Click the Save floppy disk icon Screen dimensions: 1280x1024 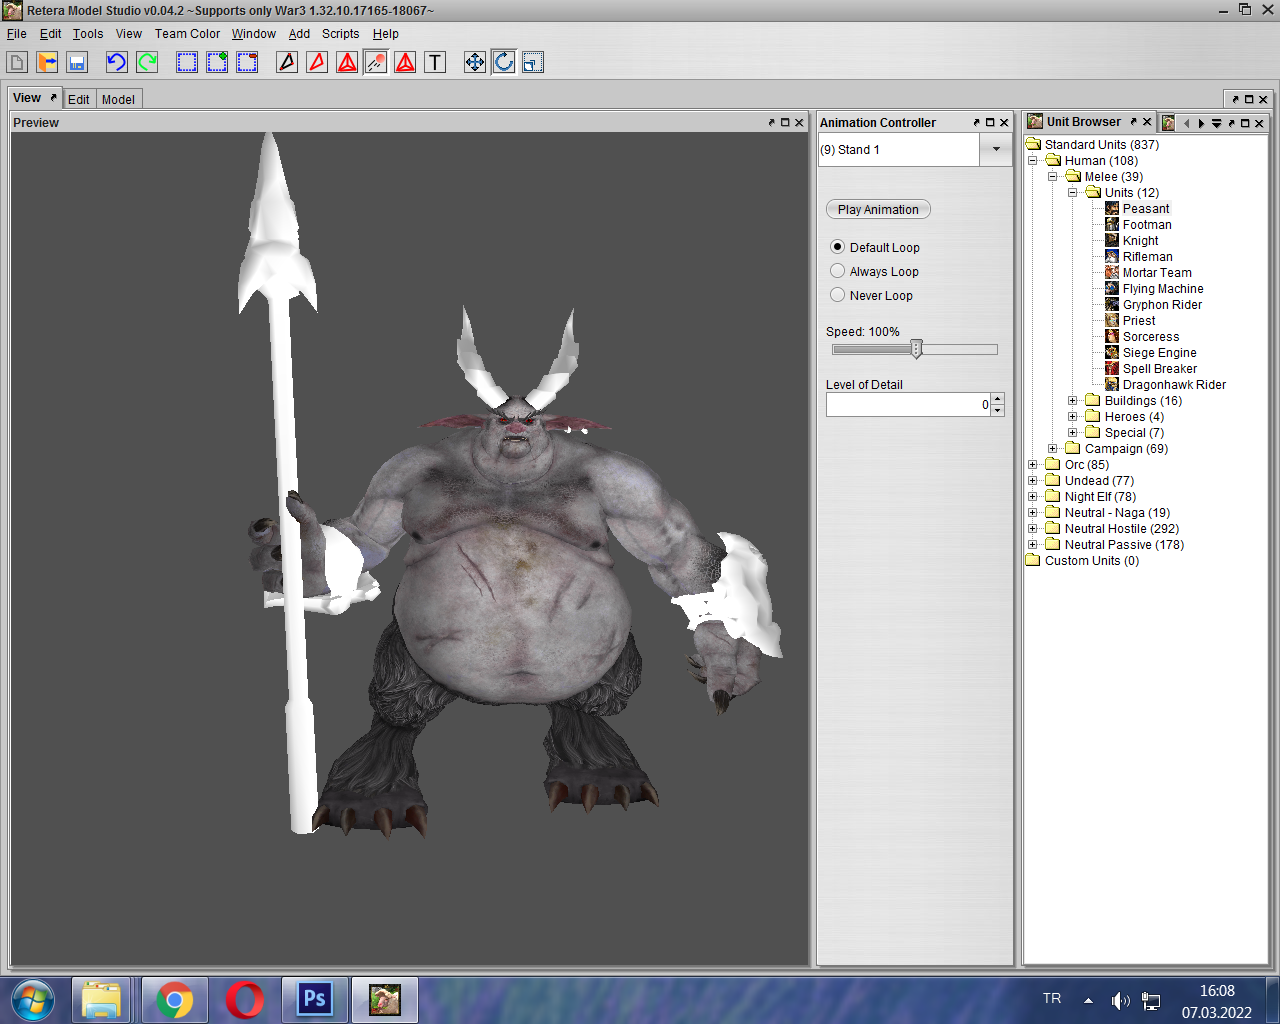pyautogui.click(x=77, y=62)
